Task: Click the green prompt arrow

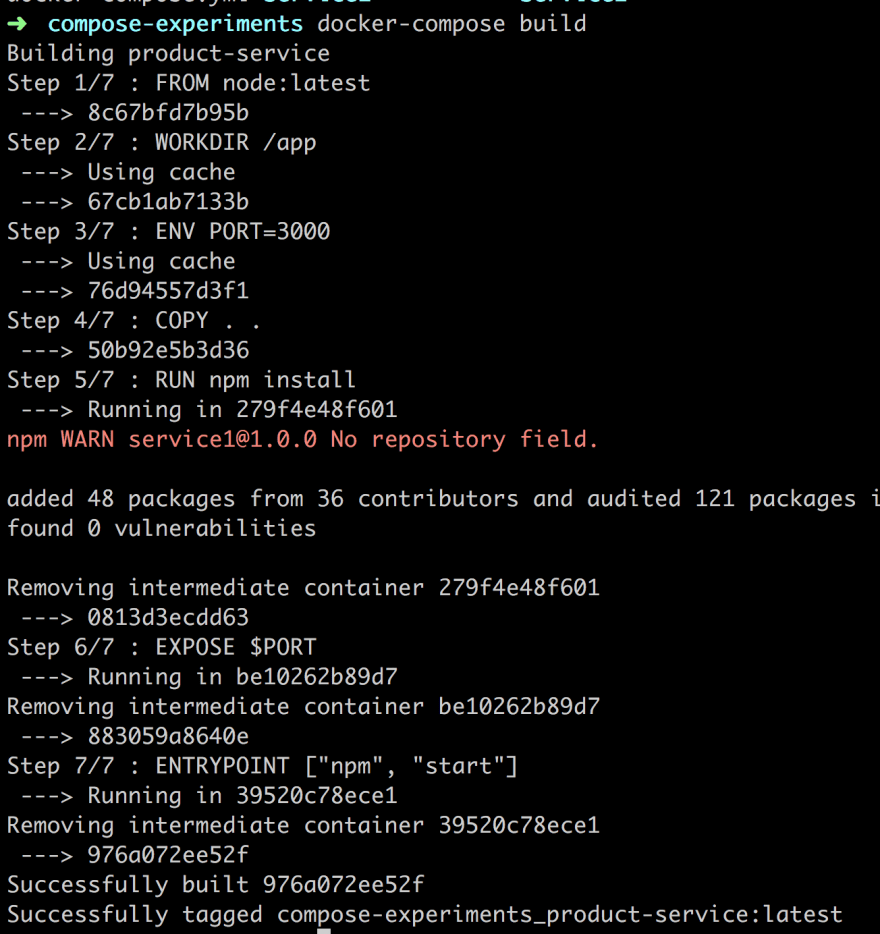Action: pyautogui.click(x=19, y=23)
